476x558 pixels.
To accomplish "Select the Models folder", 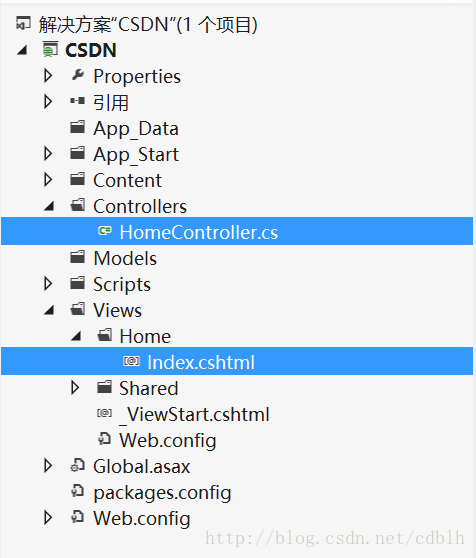I will tap(125, 258).
